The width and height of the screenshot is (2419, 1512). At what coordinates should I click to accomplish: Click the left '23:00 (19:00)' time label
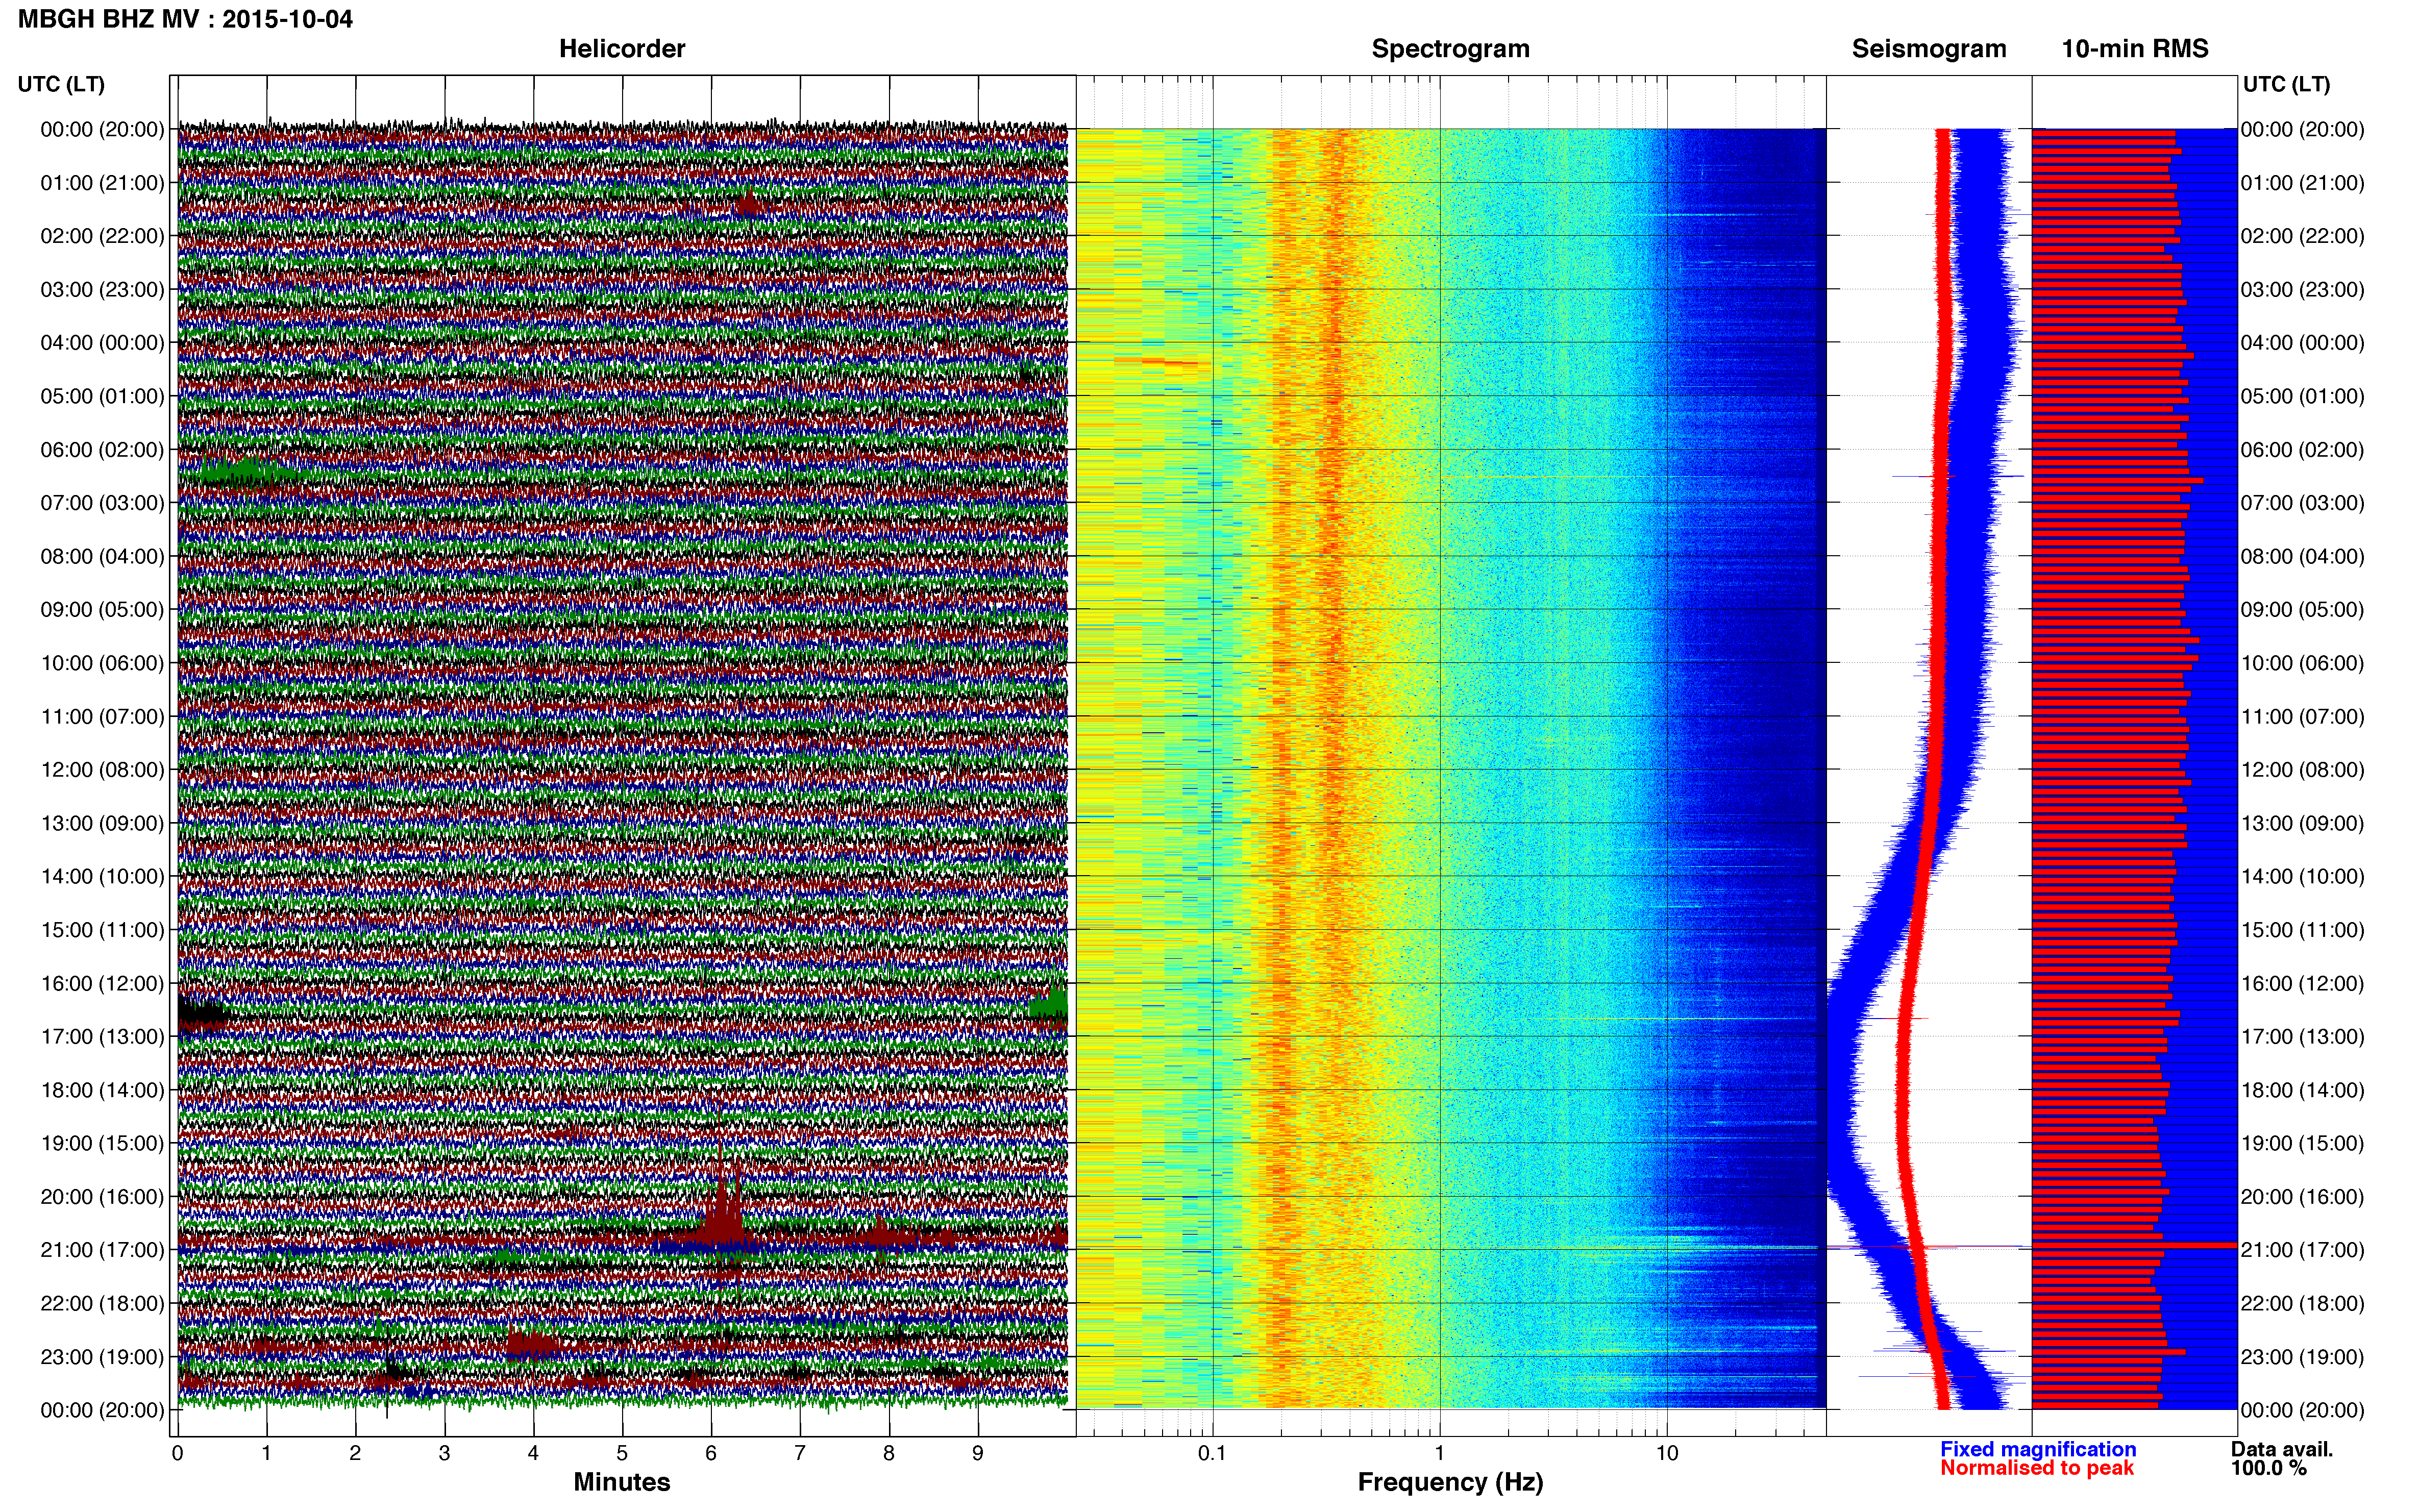tap(102, 1357)
